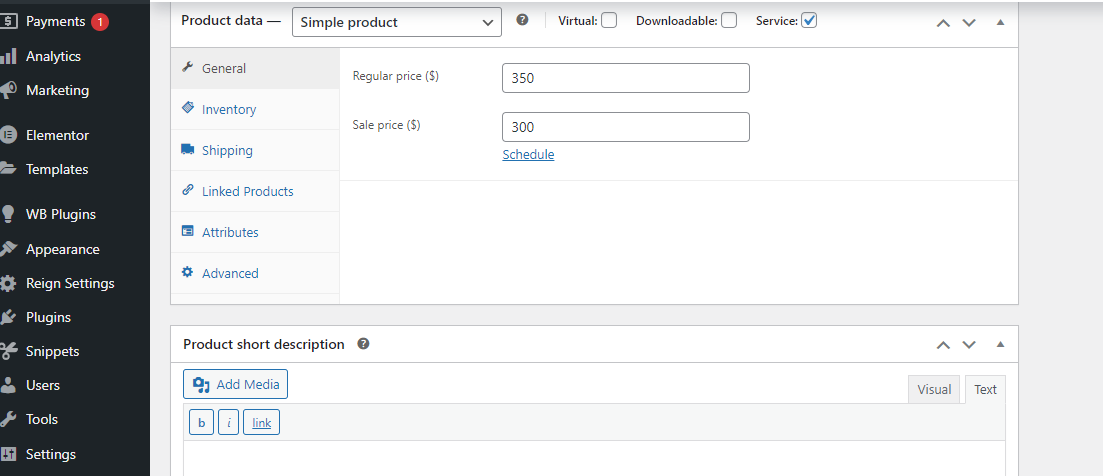Move Product short description panel down

[969, 345]
